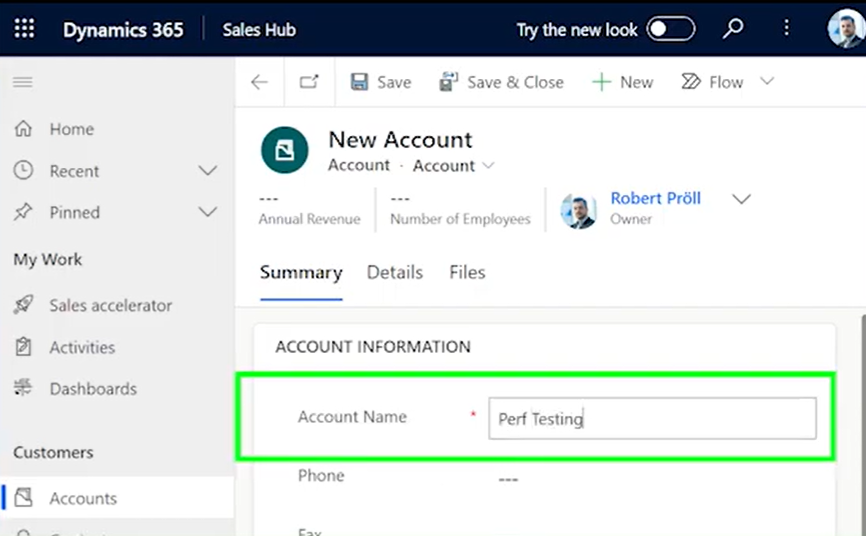Open record in new window icon
The width and height of the screenshot is (866, 536).
309,82
